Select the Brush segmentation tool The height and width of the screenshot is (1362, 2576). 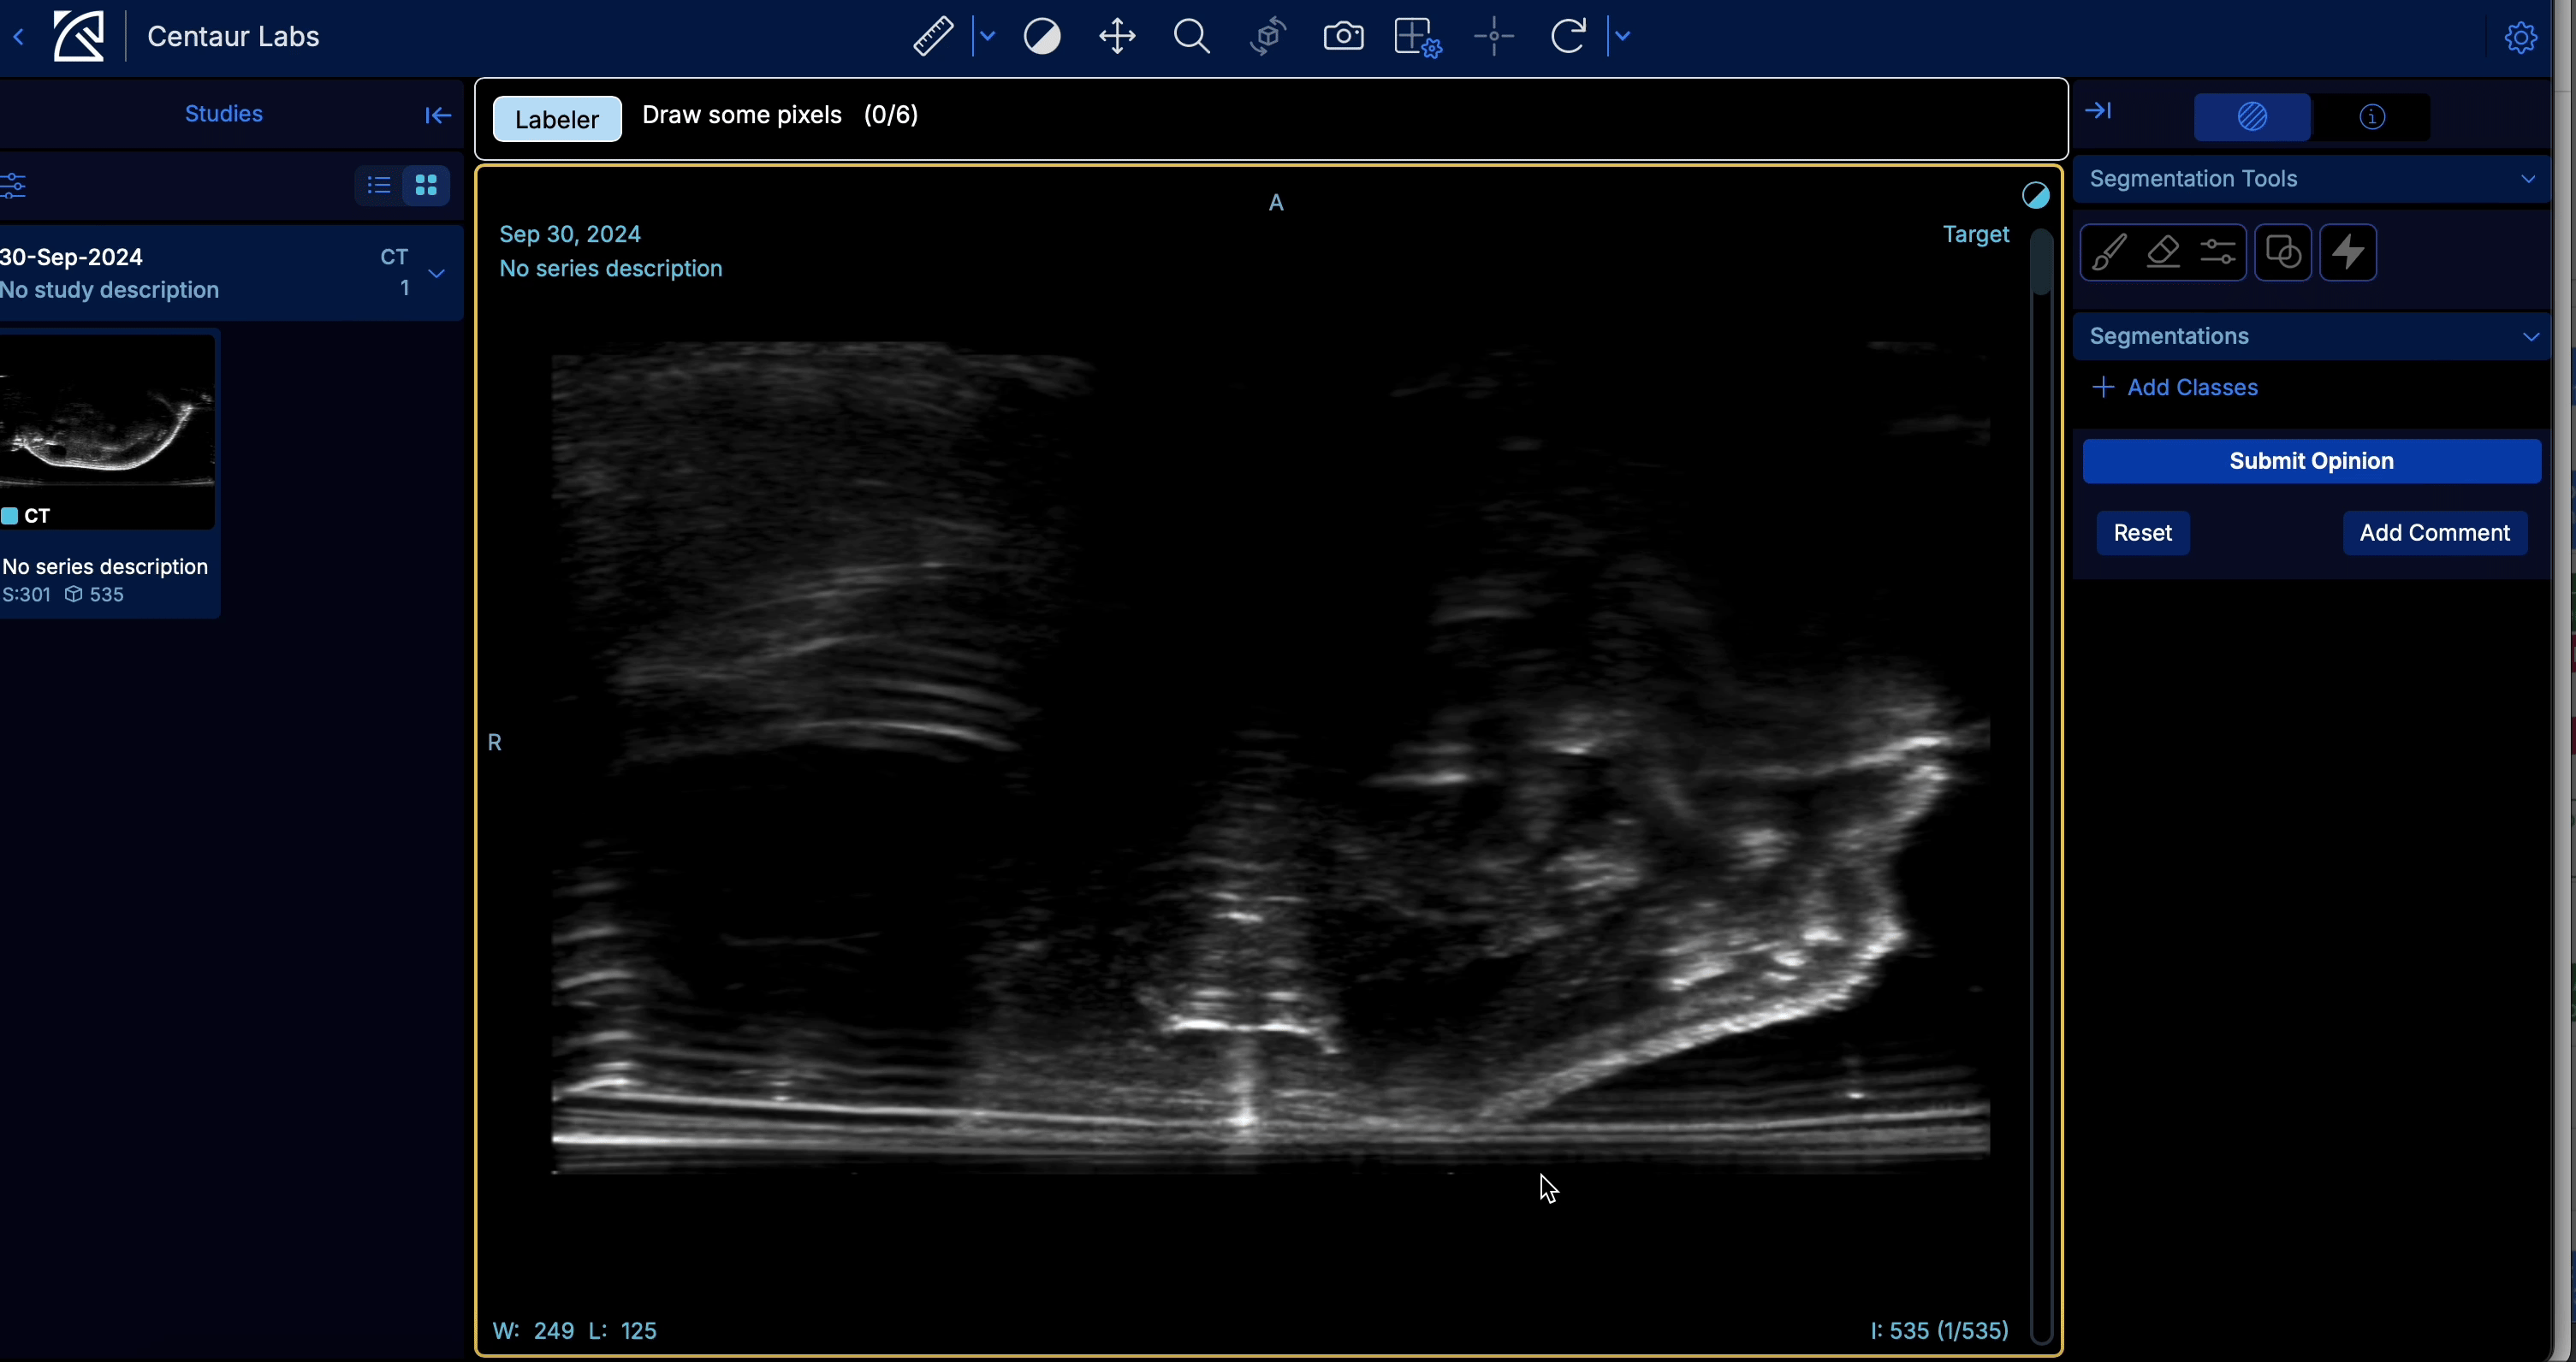[x=2108, y=252]
